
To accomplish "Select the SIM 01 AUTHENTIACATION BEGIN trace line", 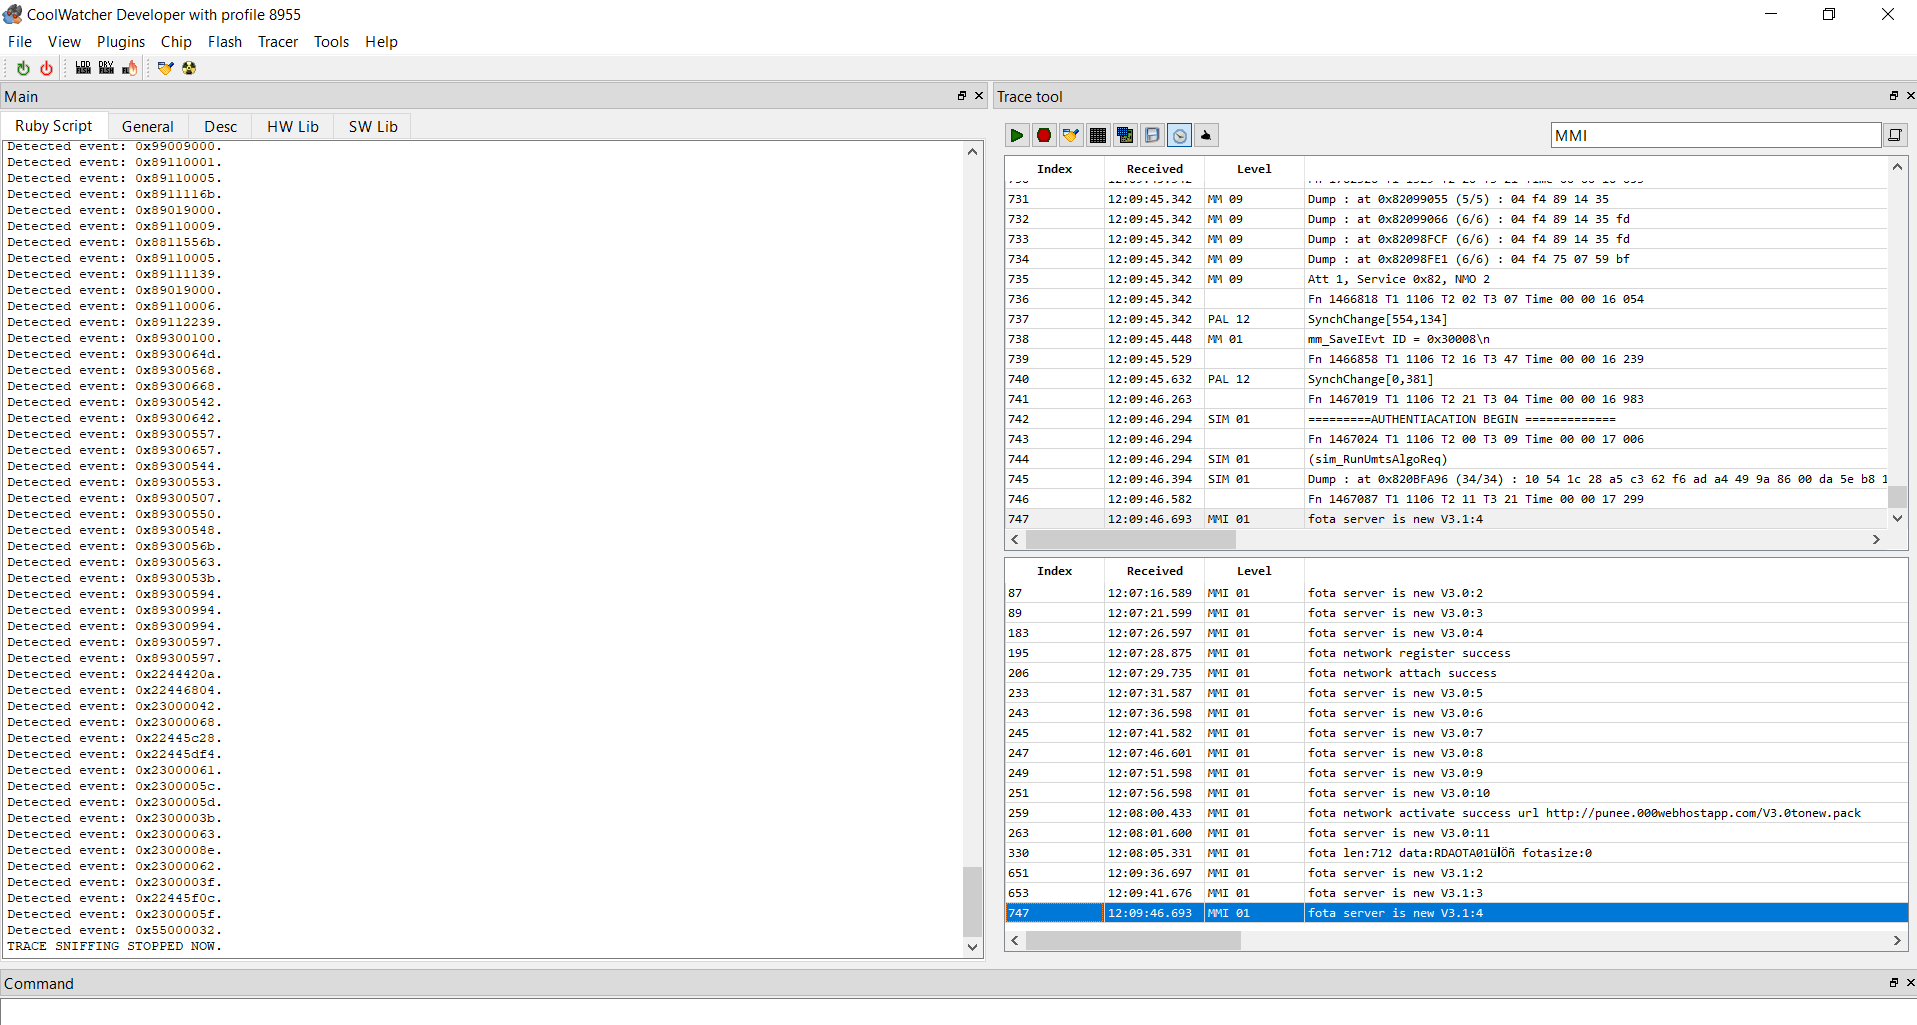I will 1462,419.
